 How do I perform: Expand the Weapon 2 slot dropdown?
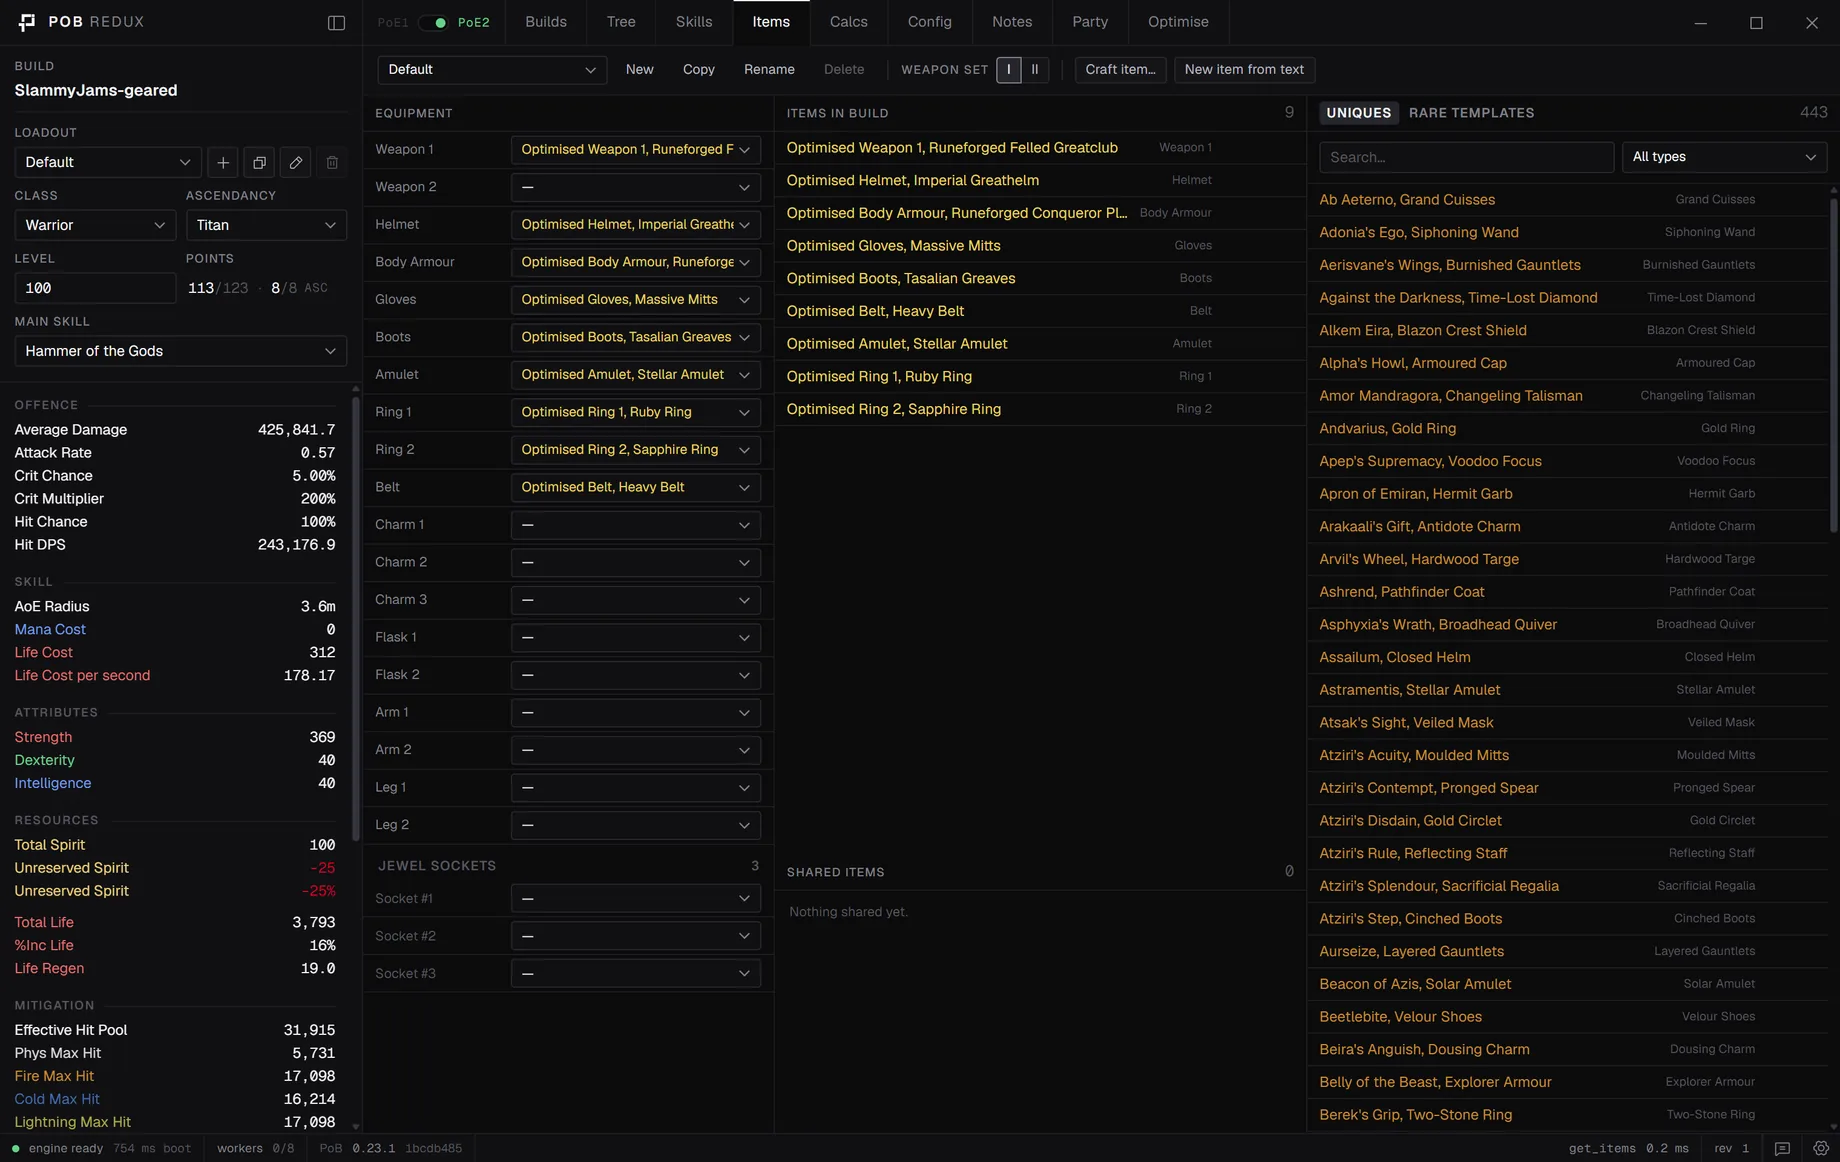[636, 187]
